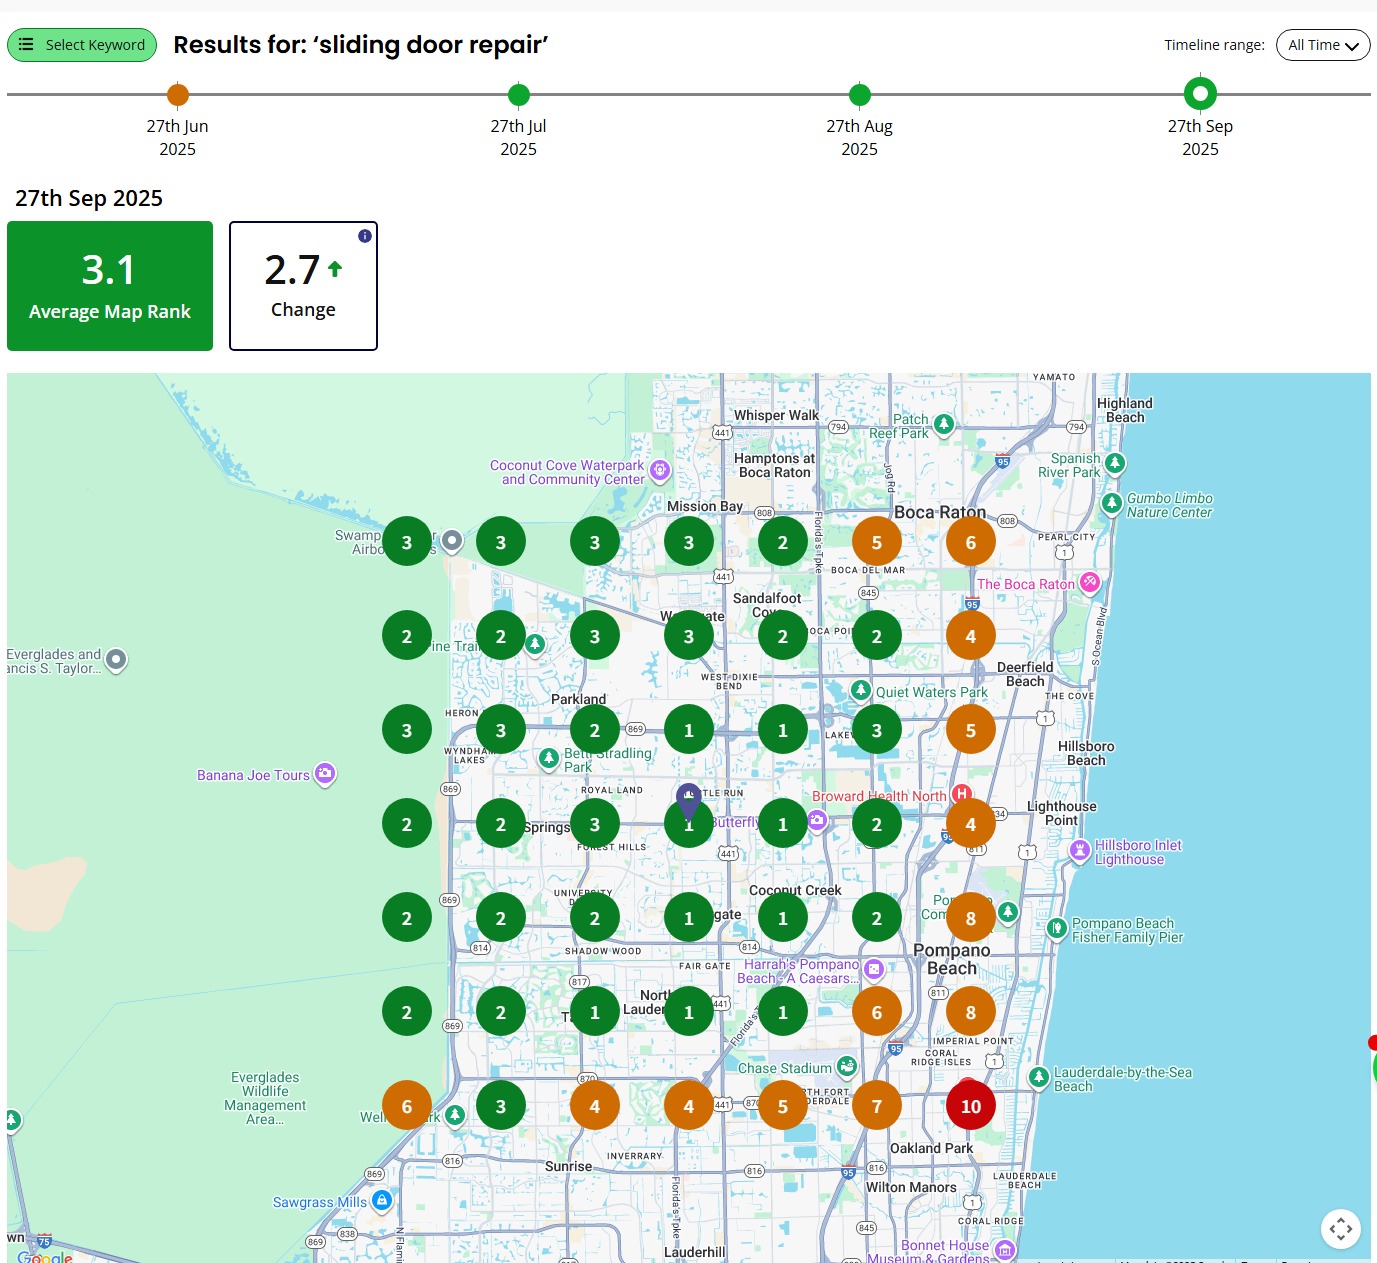The image size is (1377, 1263).
Task: Click the Hillsboro Inlet Lighthouse icon
Action: pyautogui.click(x=1079, y=851)
